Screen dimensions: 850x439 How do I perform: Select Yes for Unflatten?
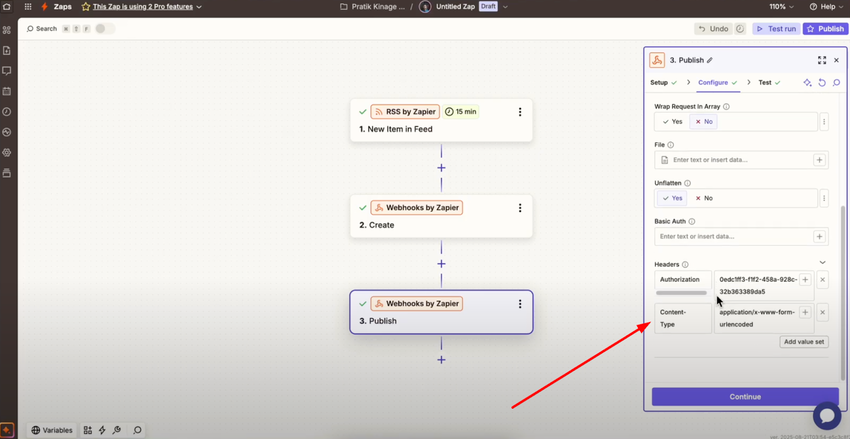672,198
